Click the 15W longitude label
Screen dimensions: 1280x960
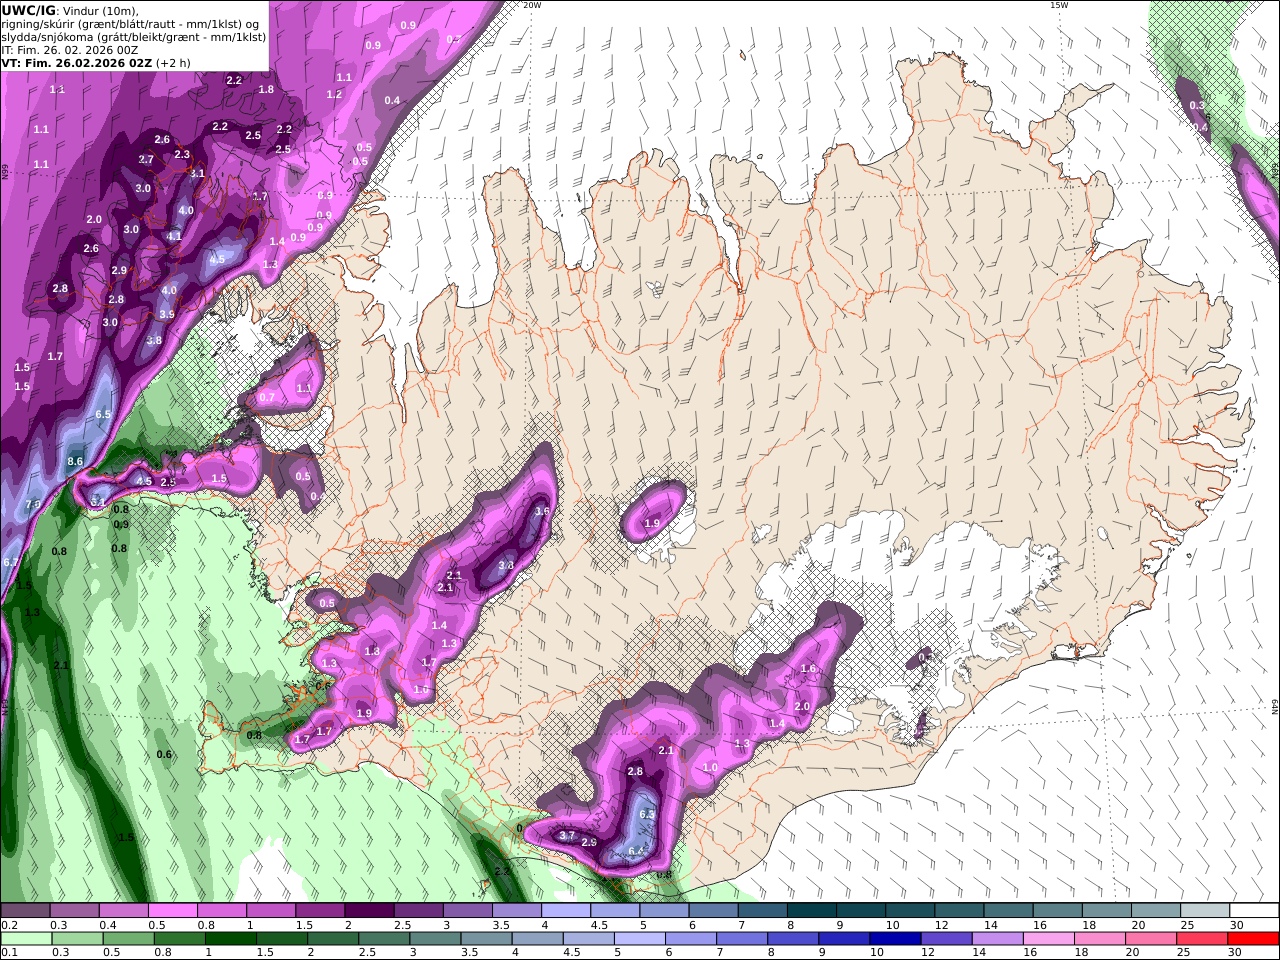click(x=1058, y=5)
